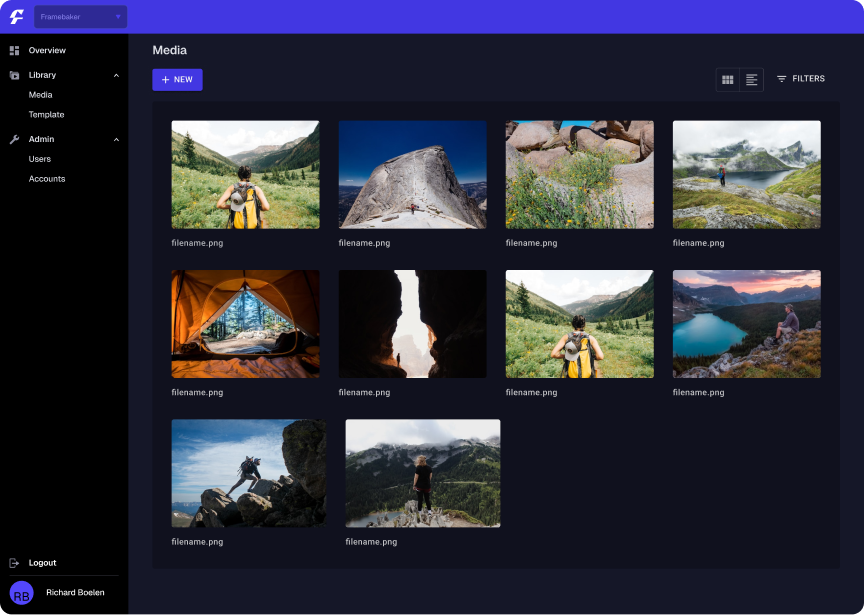Click the Logout icon in sidebar

14,563
